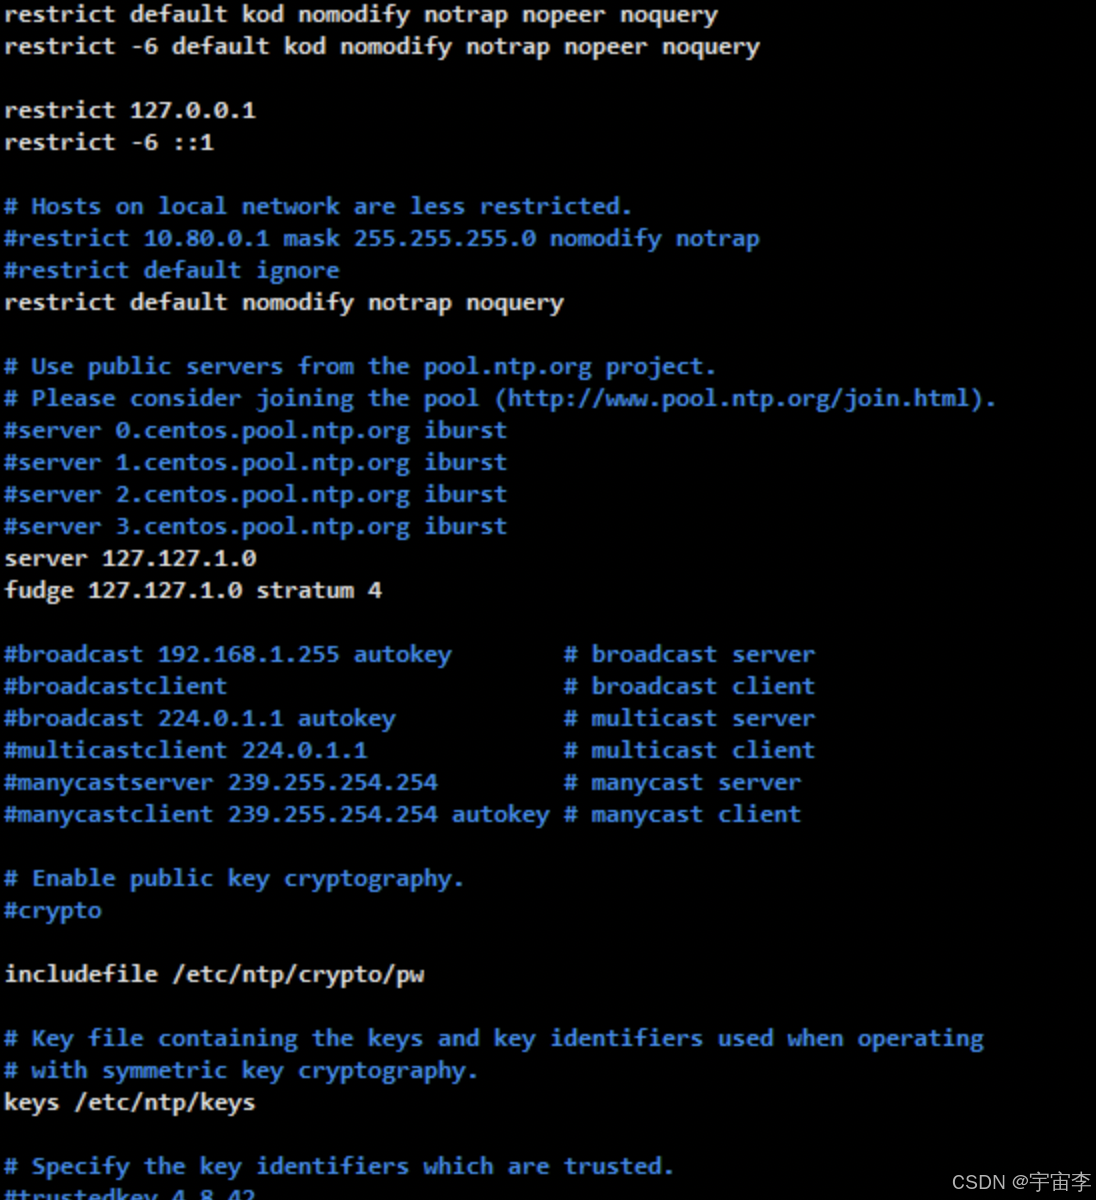1096x1200 pixels.
Task: Click 'server 127.127.1.0' line
Action: [x=130, y=558]
